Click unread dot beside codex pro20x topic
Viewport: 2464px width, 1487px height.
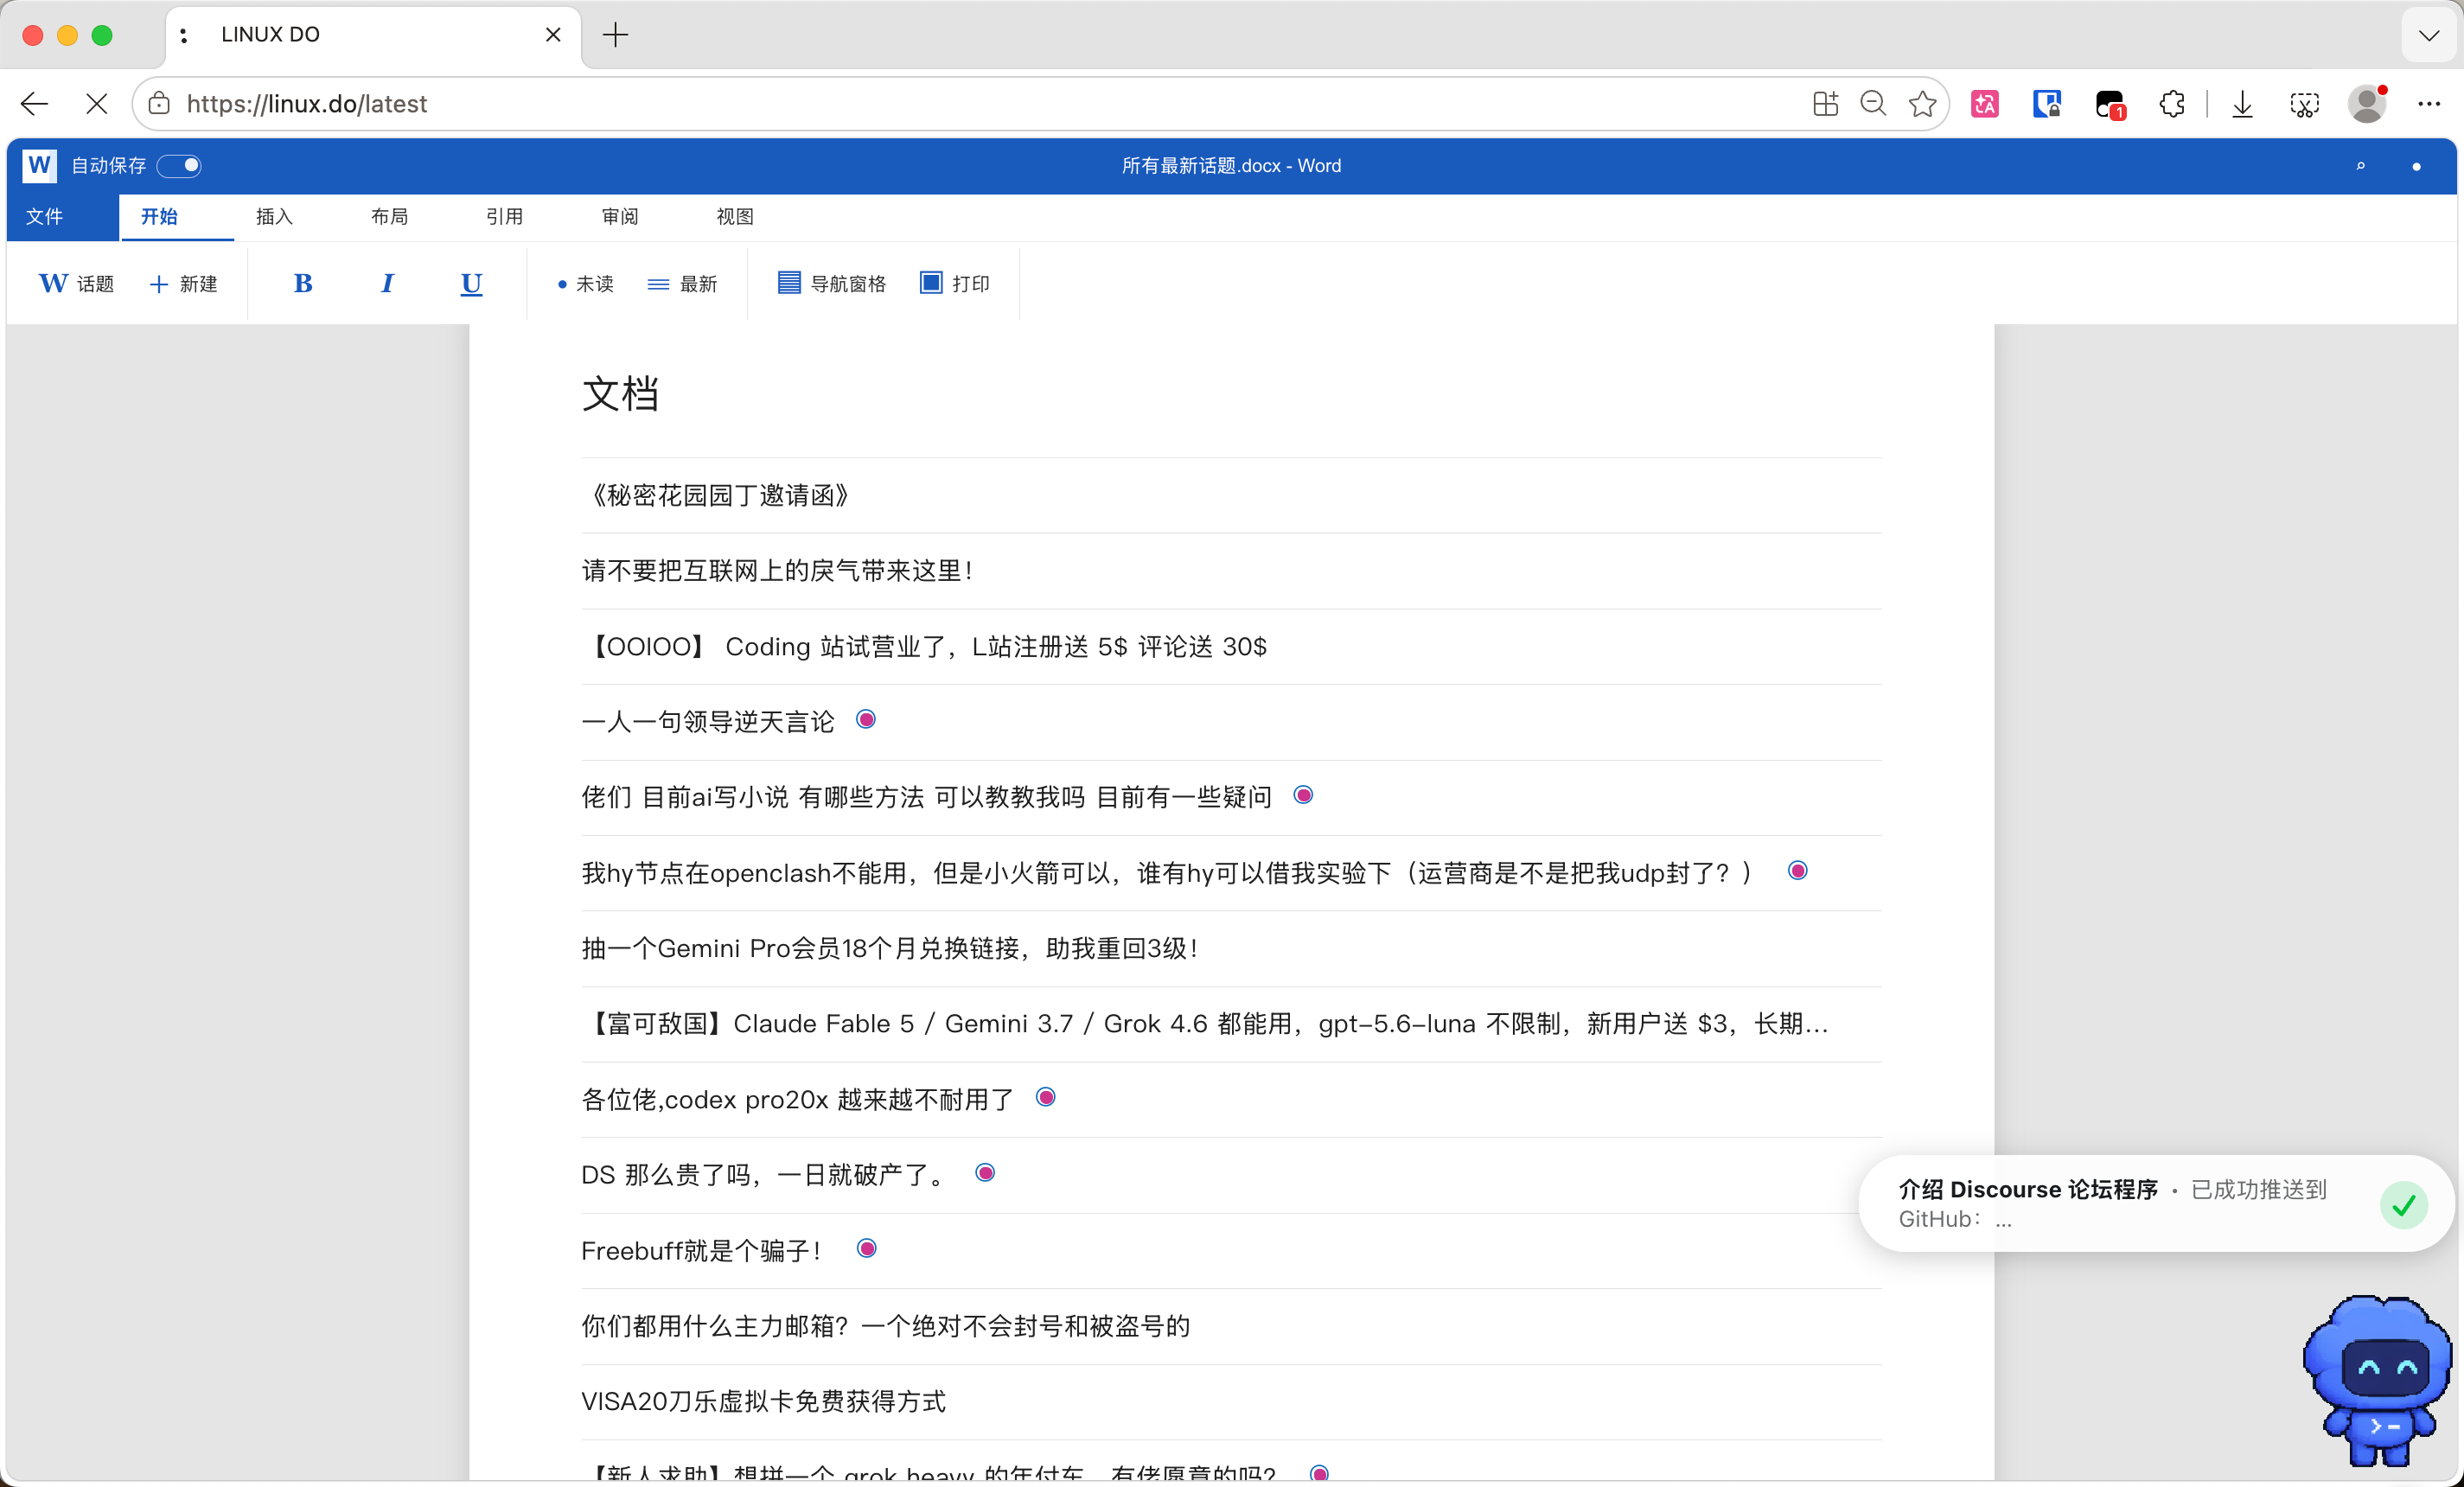[1046, 1098]
